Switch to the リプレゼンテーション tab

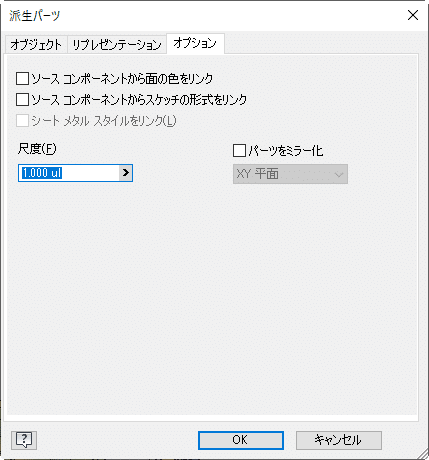(117, 44)
